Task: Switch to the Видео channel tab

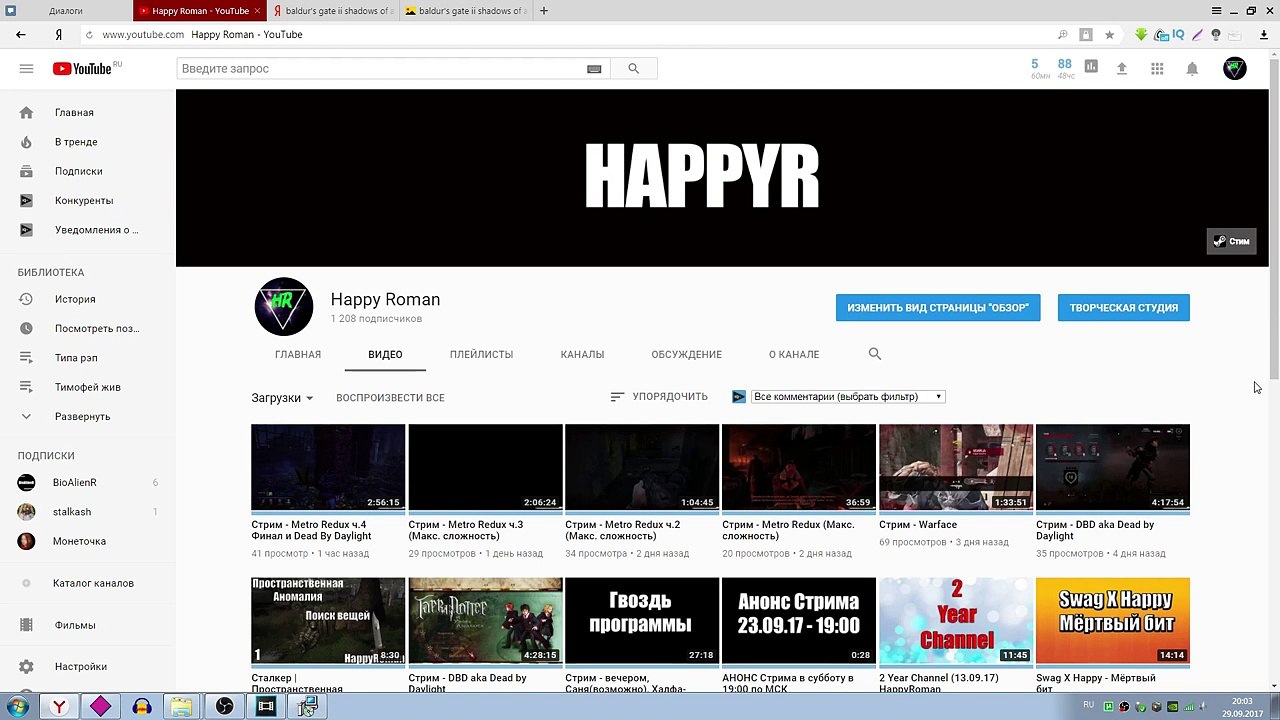Action: [x=385, y=354]
